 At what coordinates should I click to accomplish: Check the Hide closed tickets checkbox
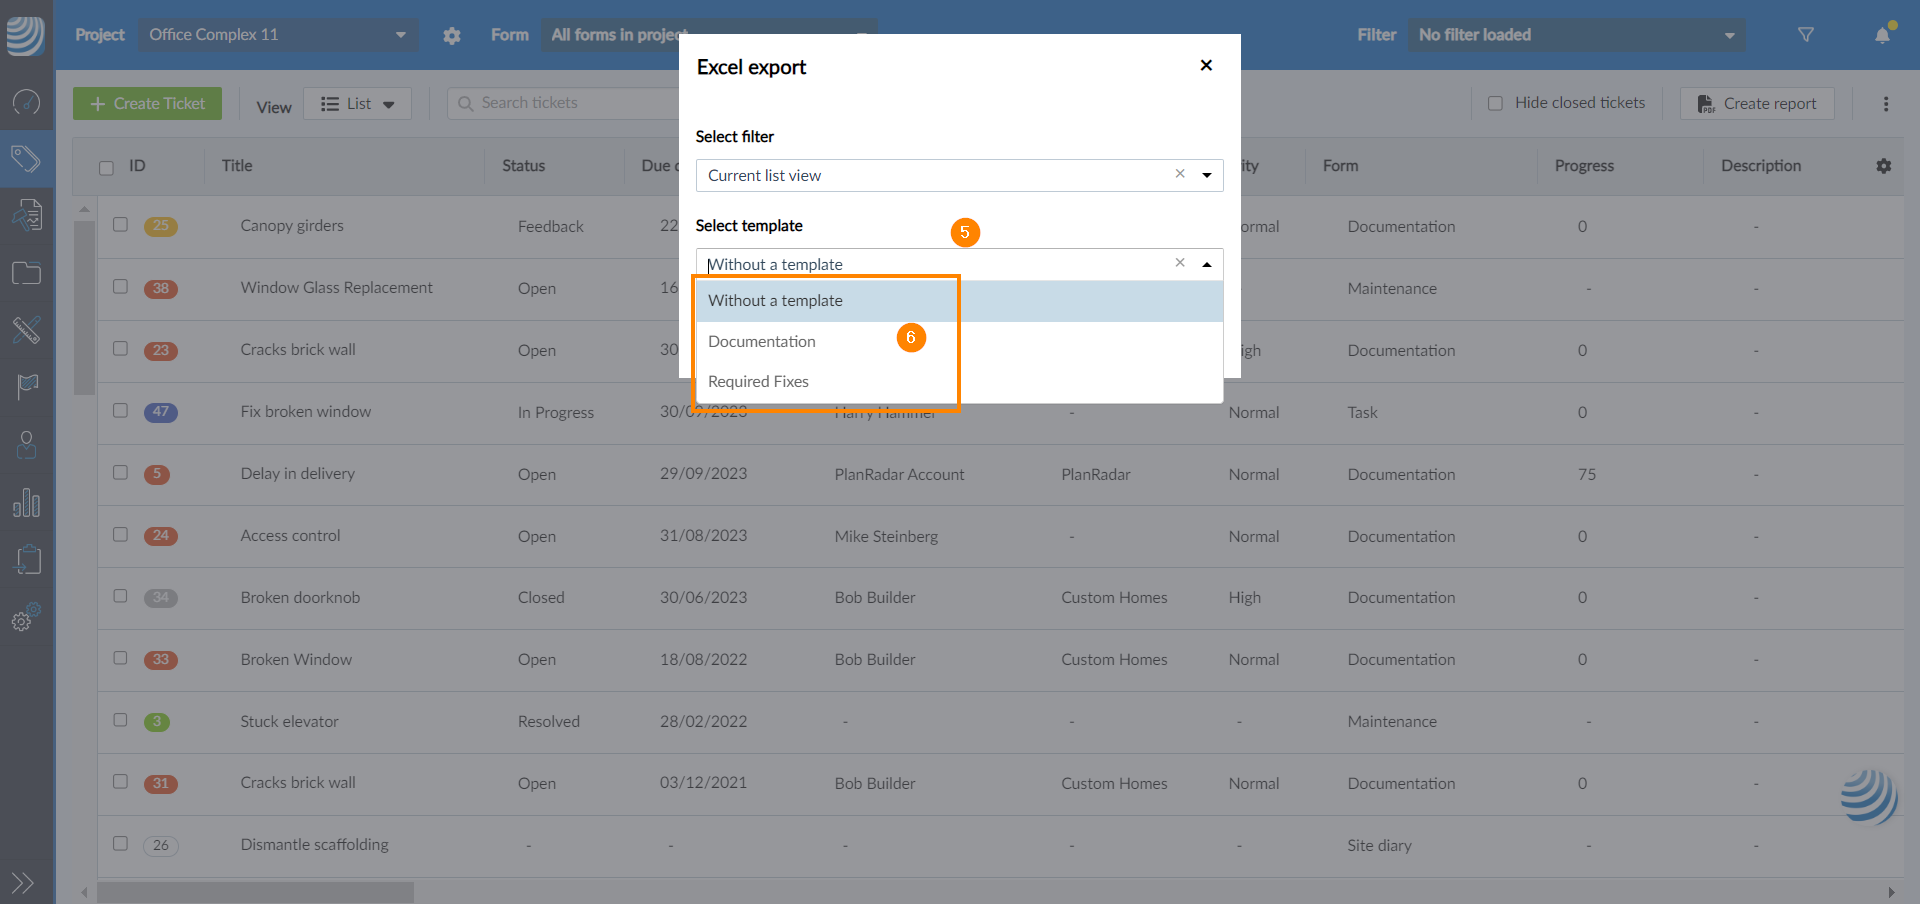coord(1495,103)
